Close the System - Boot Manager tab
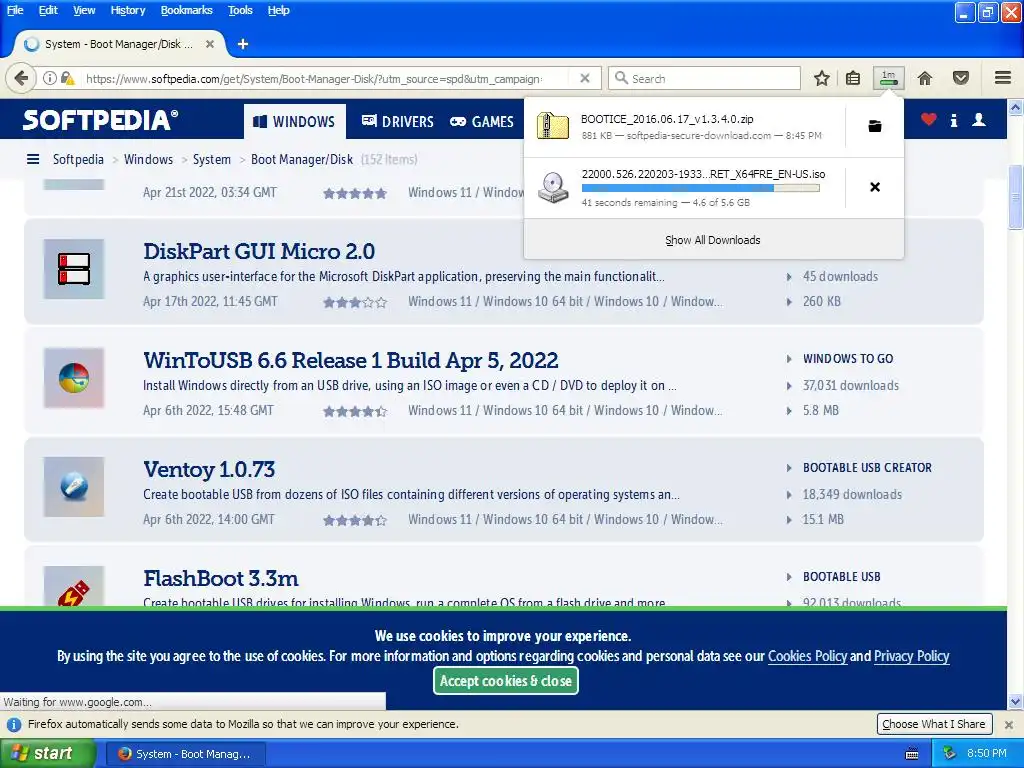 [210, 44]
